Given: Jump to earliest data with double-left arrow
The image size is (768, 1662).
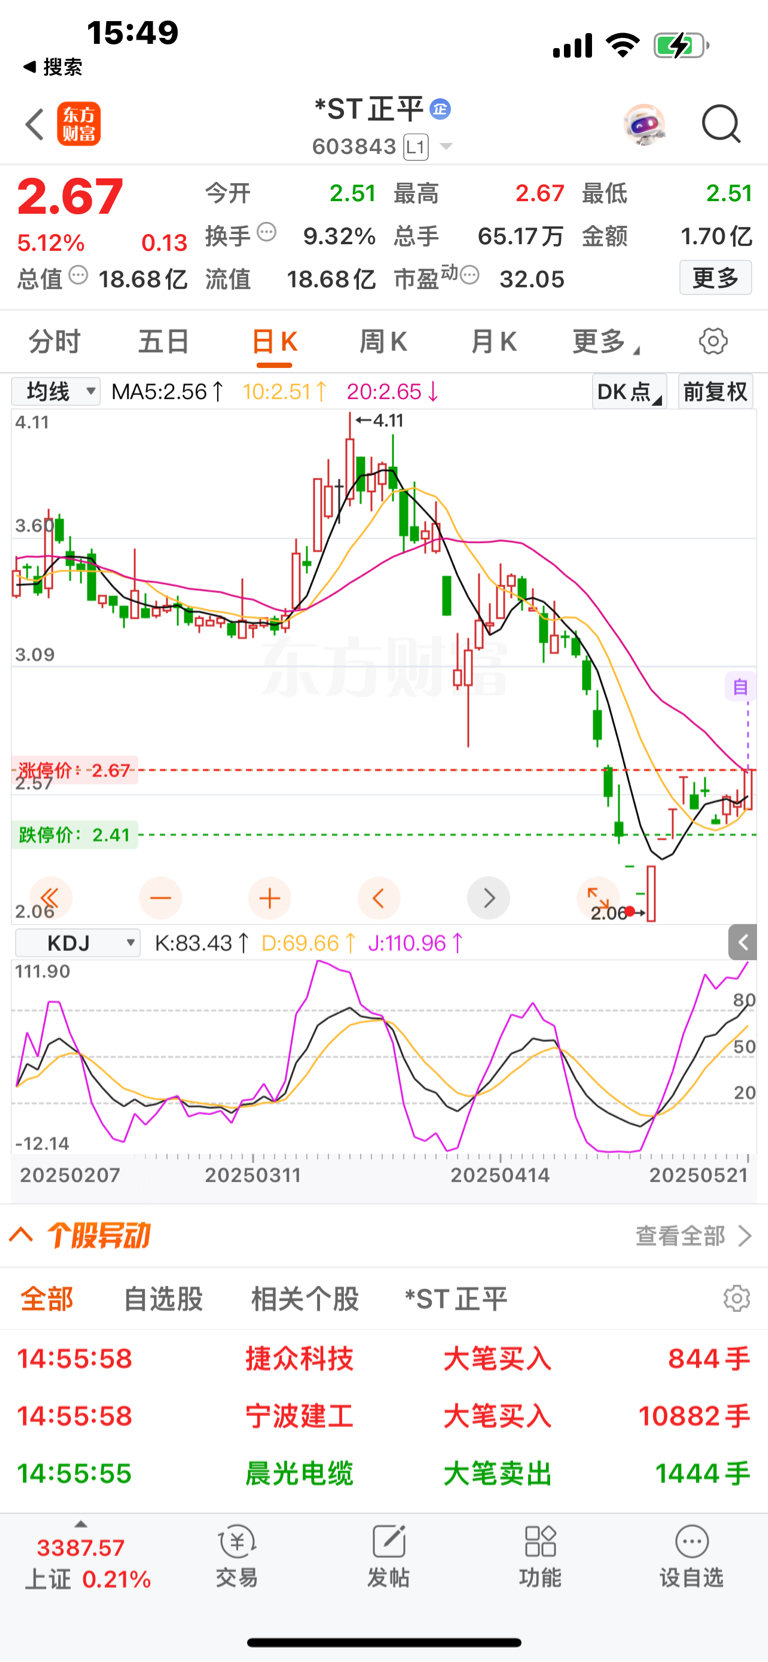Looking at the screenshot, I should [x=50, y=897].
